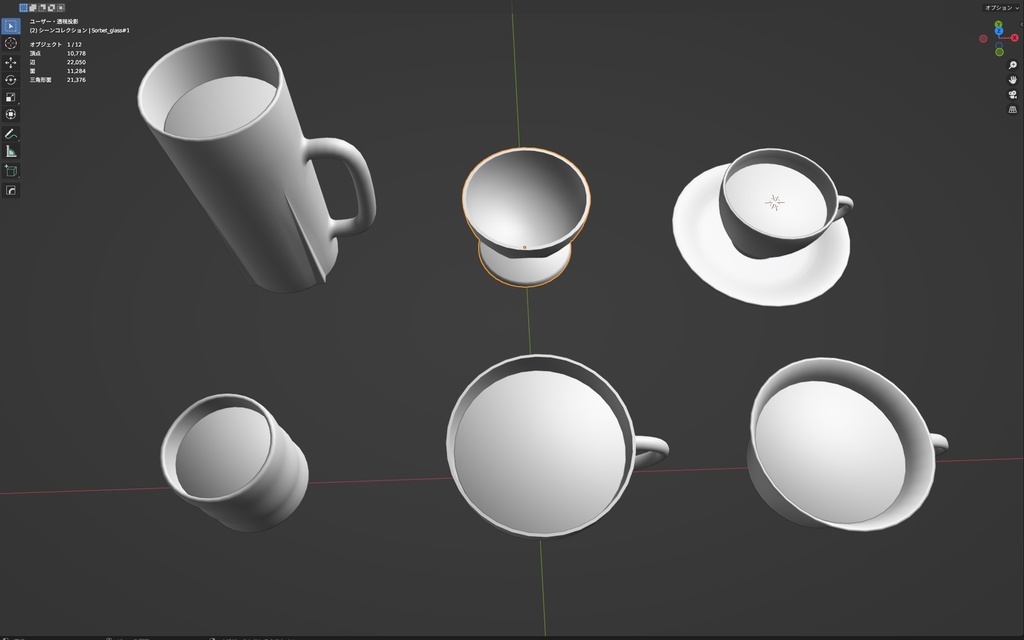
Task: Click the edge count 22,050
Action: 76,62
